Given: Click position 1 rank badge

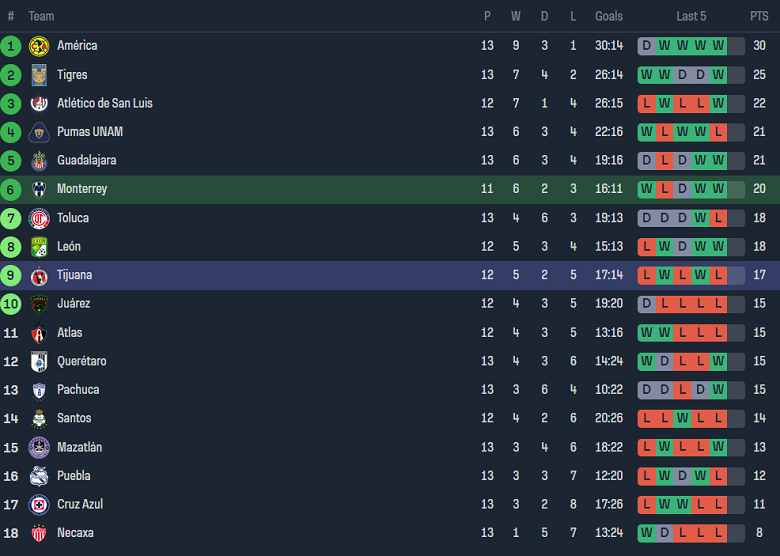Looking at the screenshot, I should (11, 46).
